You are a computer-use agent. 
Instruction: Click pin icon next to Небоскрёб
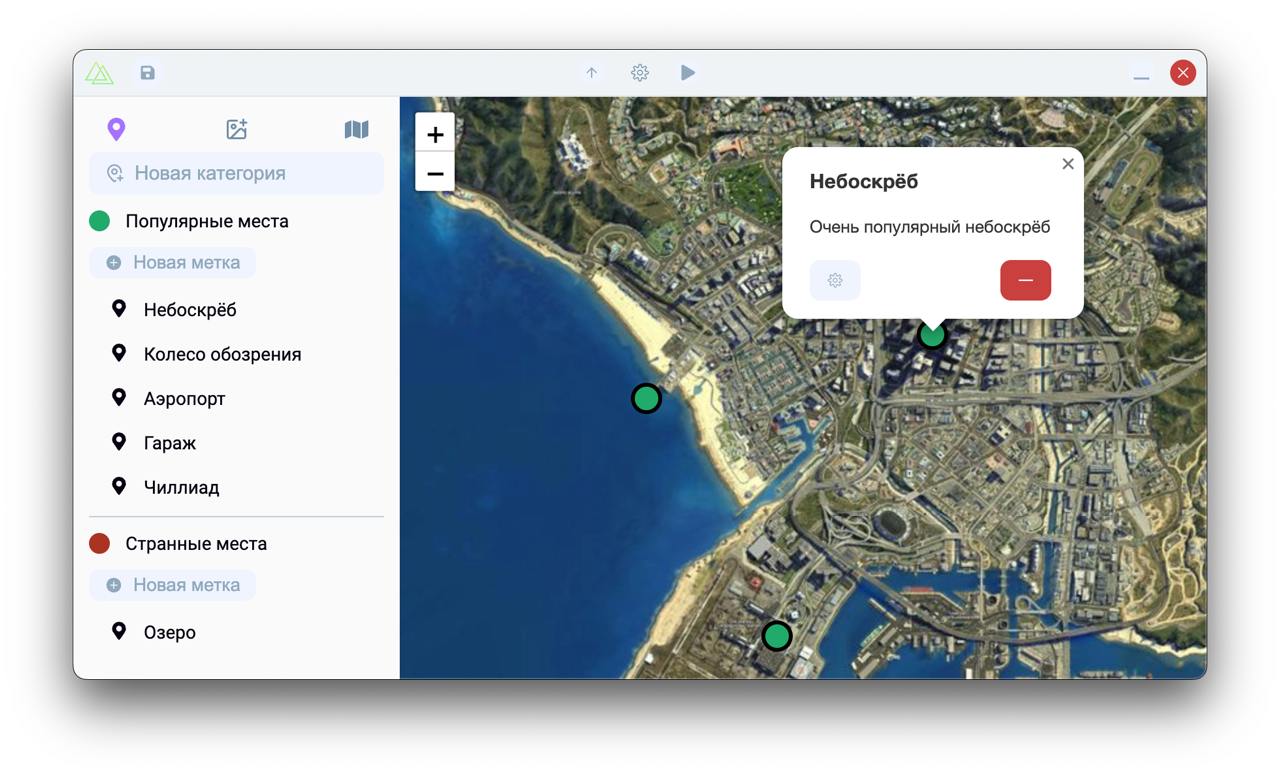coord(119,309)
